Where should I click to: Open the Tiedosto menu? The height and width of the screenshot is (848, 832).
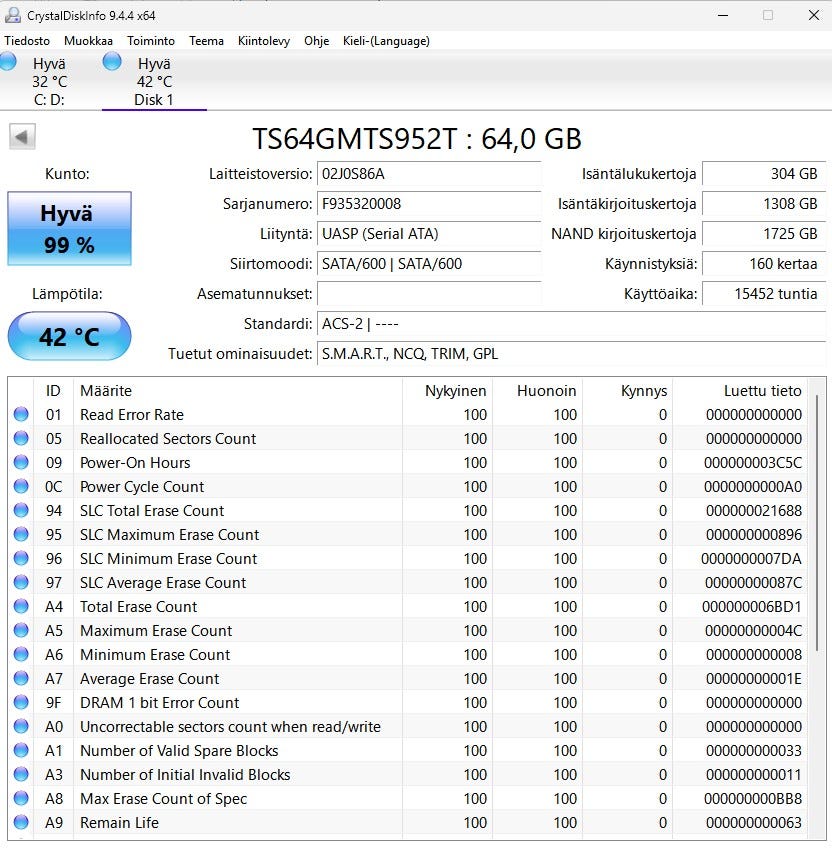click(x=27, y=41)
